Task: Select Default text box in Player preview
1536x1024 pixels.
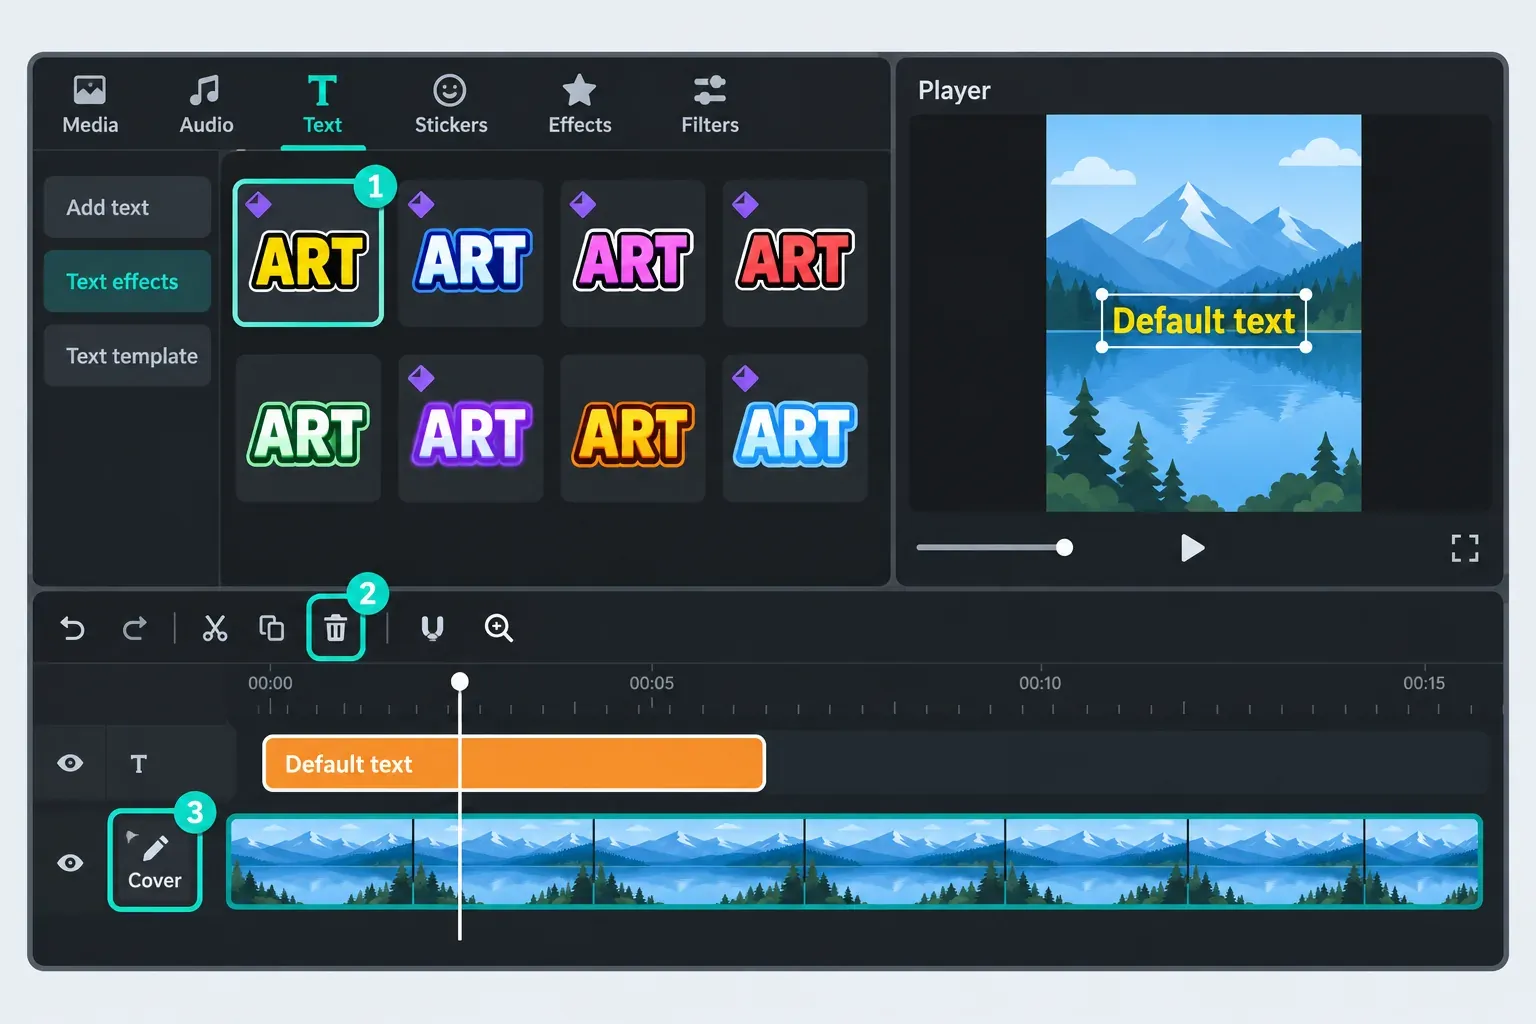Action: click(1204, 321)
